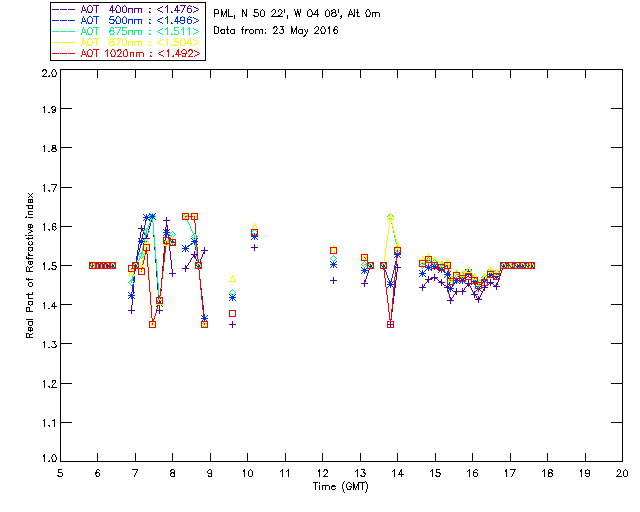Viewport: 640px width, 512px height.
Task: Click the purple plus marker near hour 10.2
Action: [255, 247]
